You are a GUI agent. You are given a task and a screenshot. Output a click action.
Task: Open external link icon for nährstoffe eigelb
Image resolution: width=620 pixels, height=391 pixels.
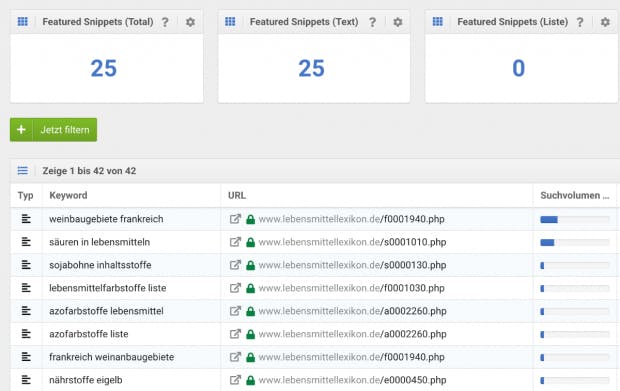click(x=235, y=380)
